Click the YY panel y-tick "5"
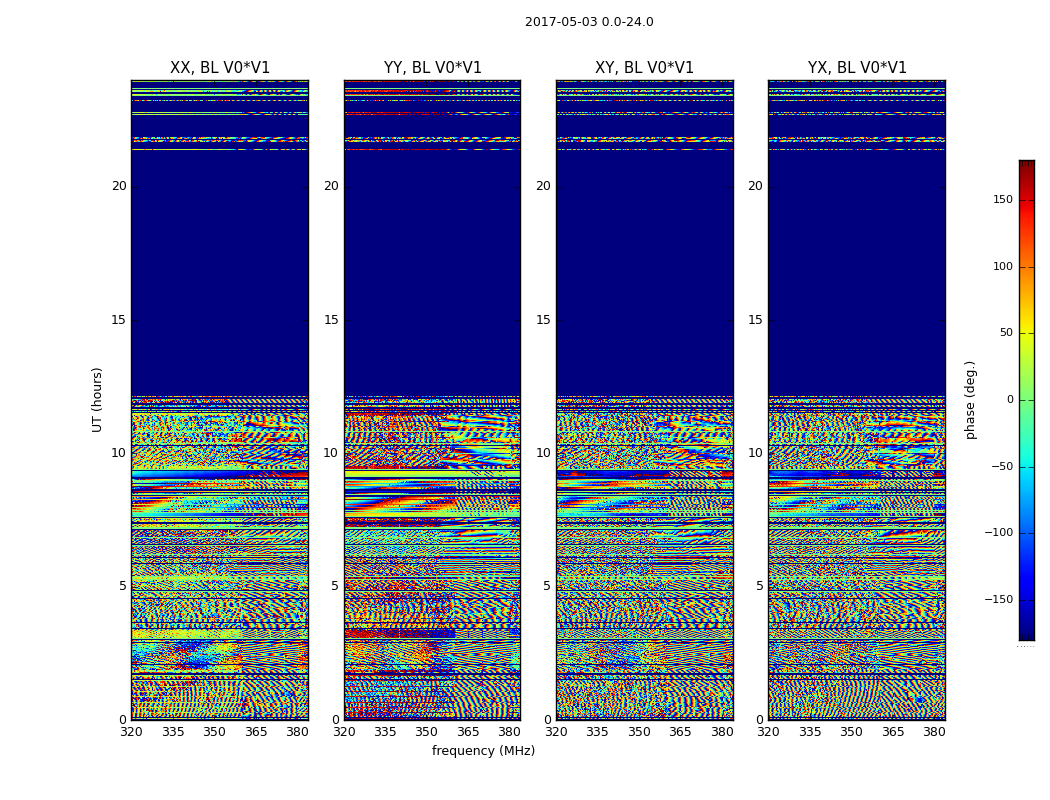The width and height of the screenshot is (1050, 800). tap(335, 586)
